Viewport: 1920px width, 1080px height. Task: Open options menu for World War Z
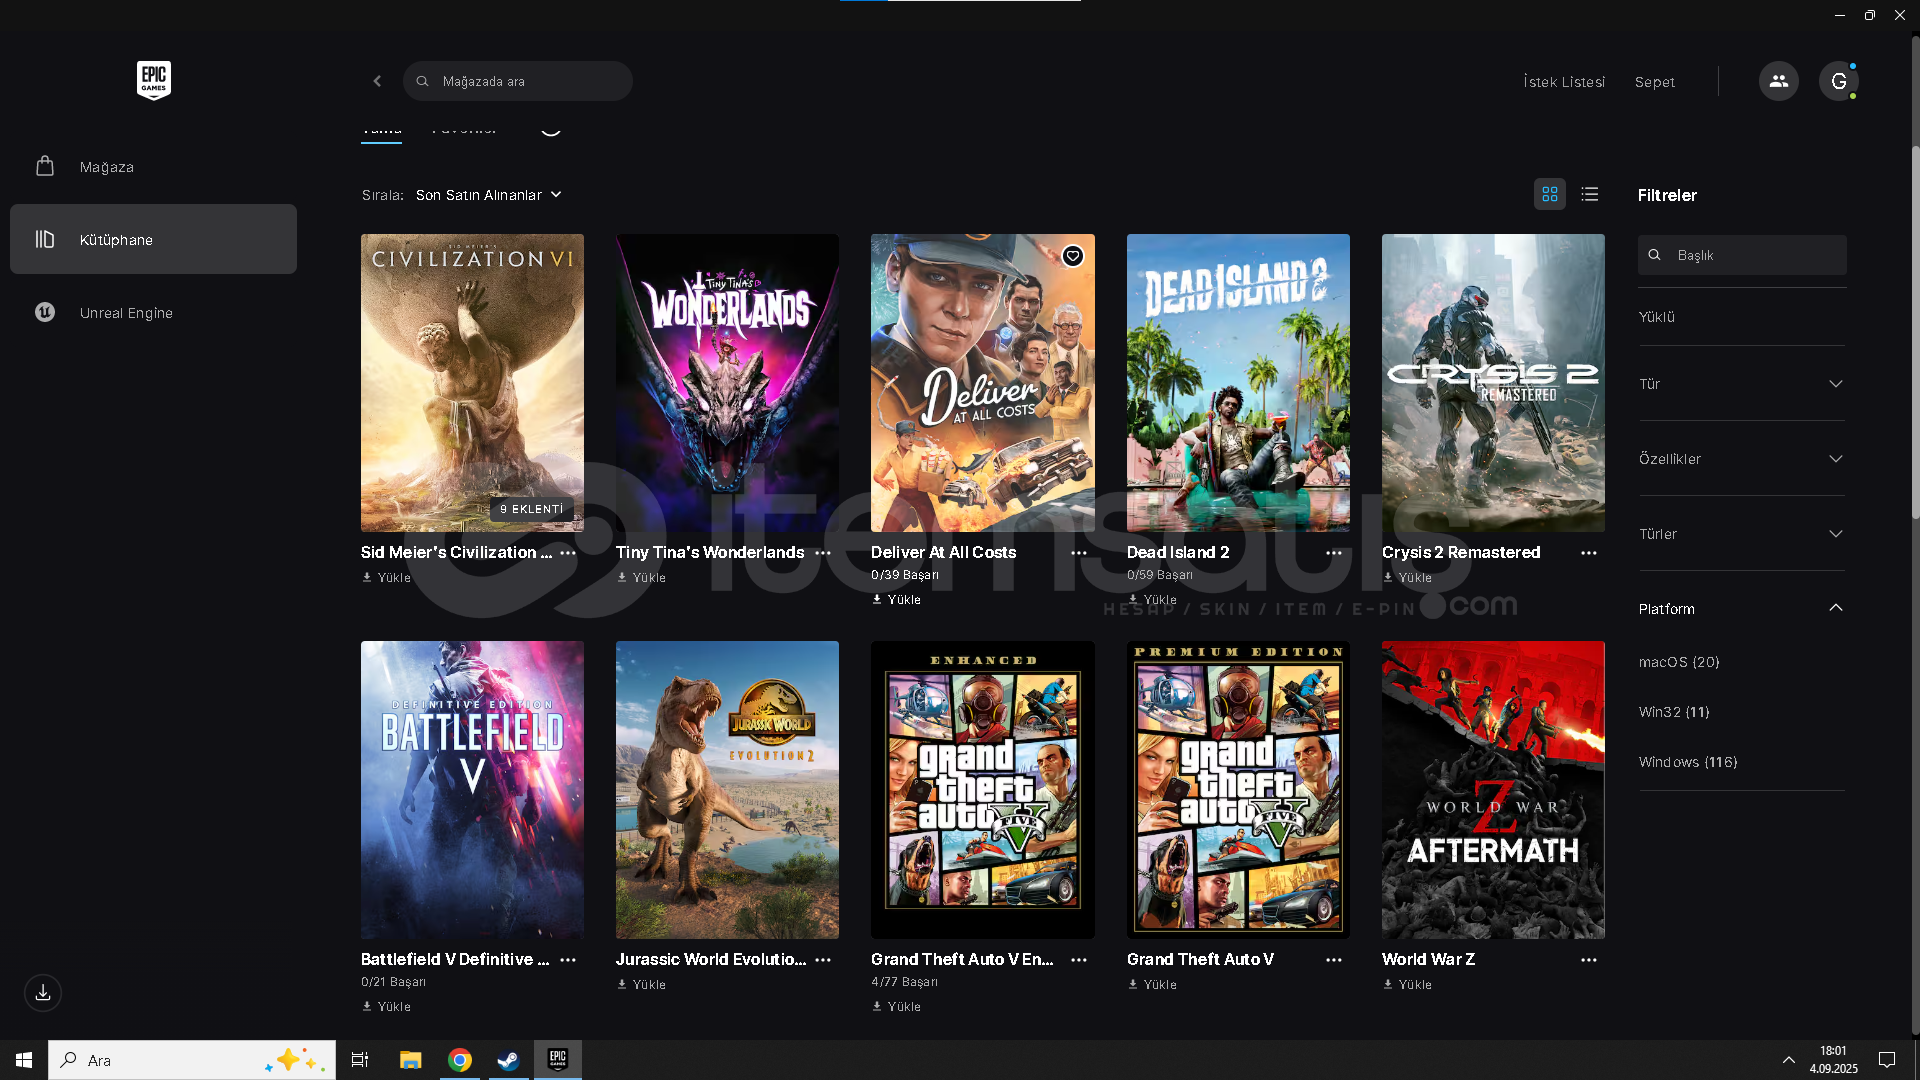1589,960
